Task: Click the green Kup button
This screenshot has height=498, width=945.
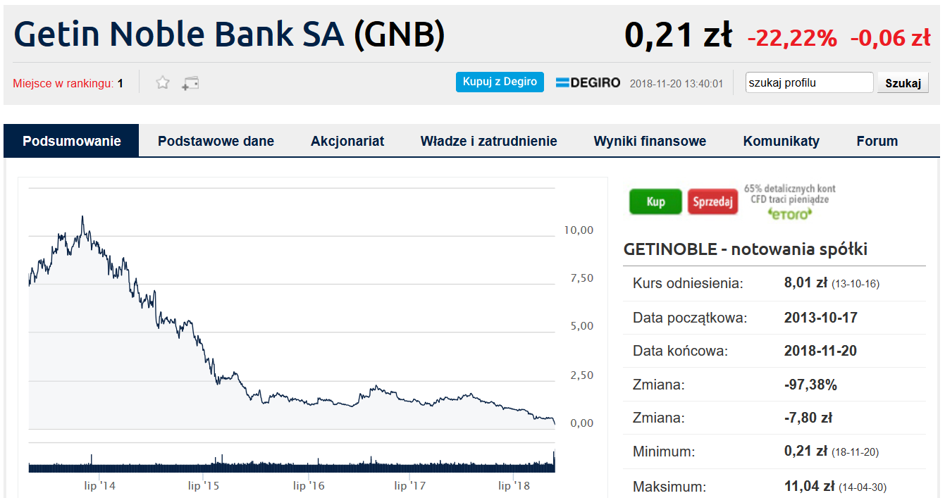Action: pyautogui.click(x=655, y=201)
